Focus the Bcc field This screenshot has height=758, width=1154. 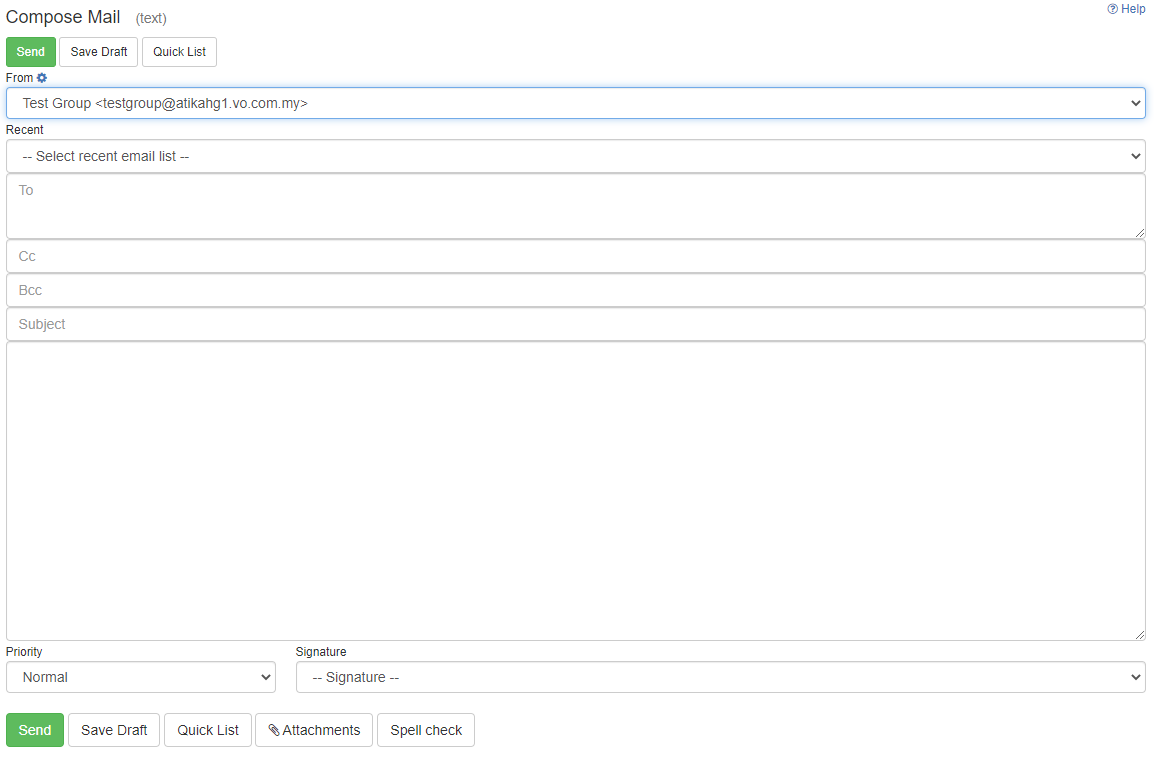pos(576,290)
